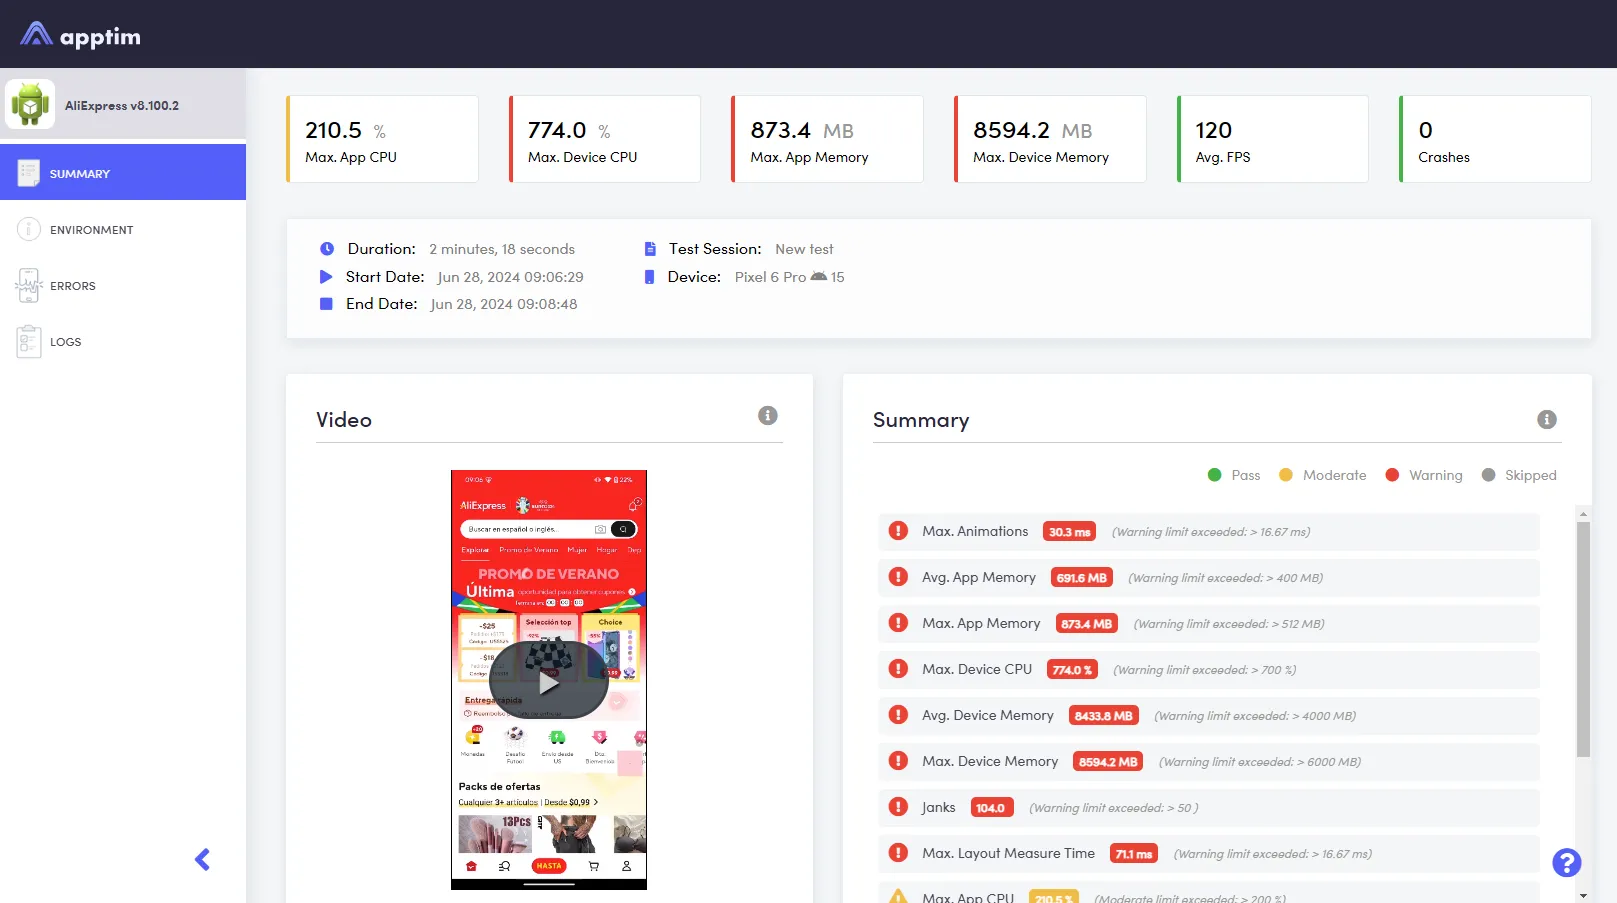Screen dimensions: 1617x903
Task: Click the 71.1 ms Layout Measure Time badge
Action: click(1134, 854)
